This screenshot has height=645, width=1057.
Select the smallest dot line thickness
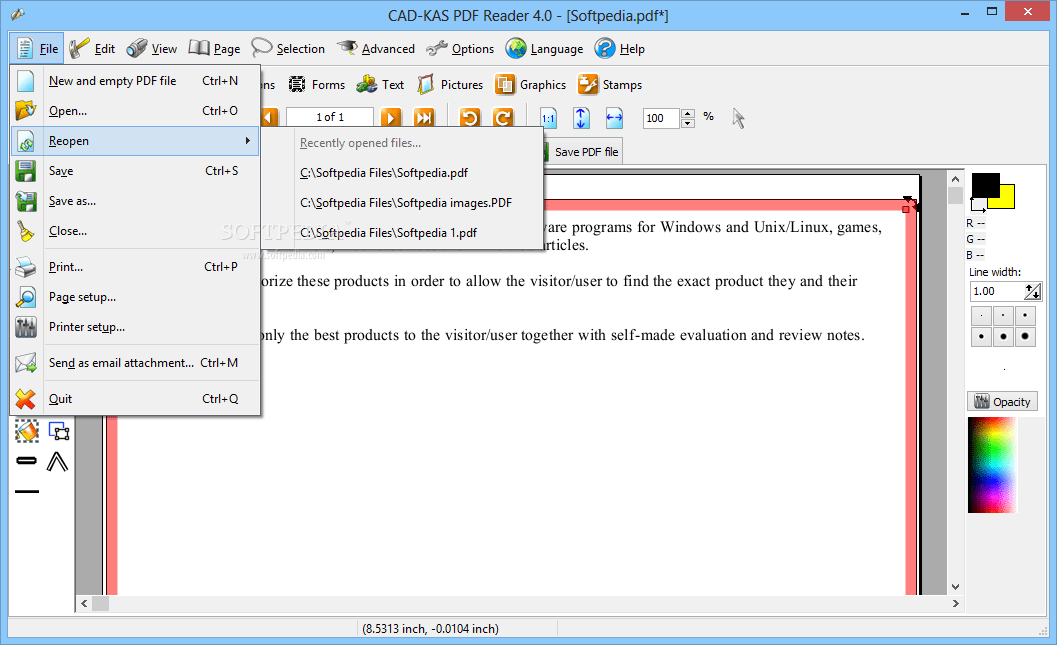pyautogui.click(x=982, y=315)
